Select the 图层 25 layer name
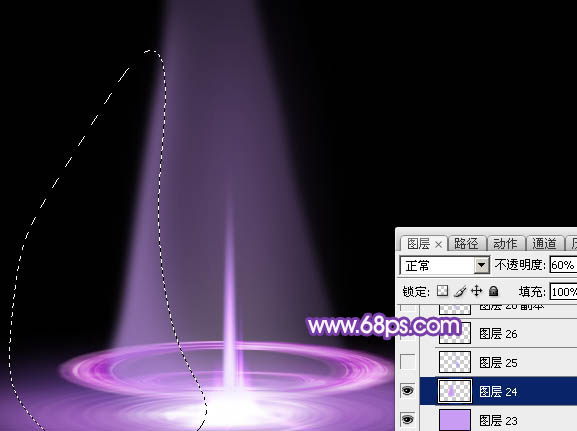The height and width of the screenshot is (431, 577). click(x=498, y=363)
